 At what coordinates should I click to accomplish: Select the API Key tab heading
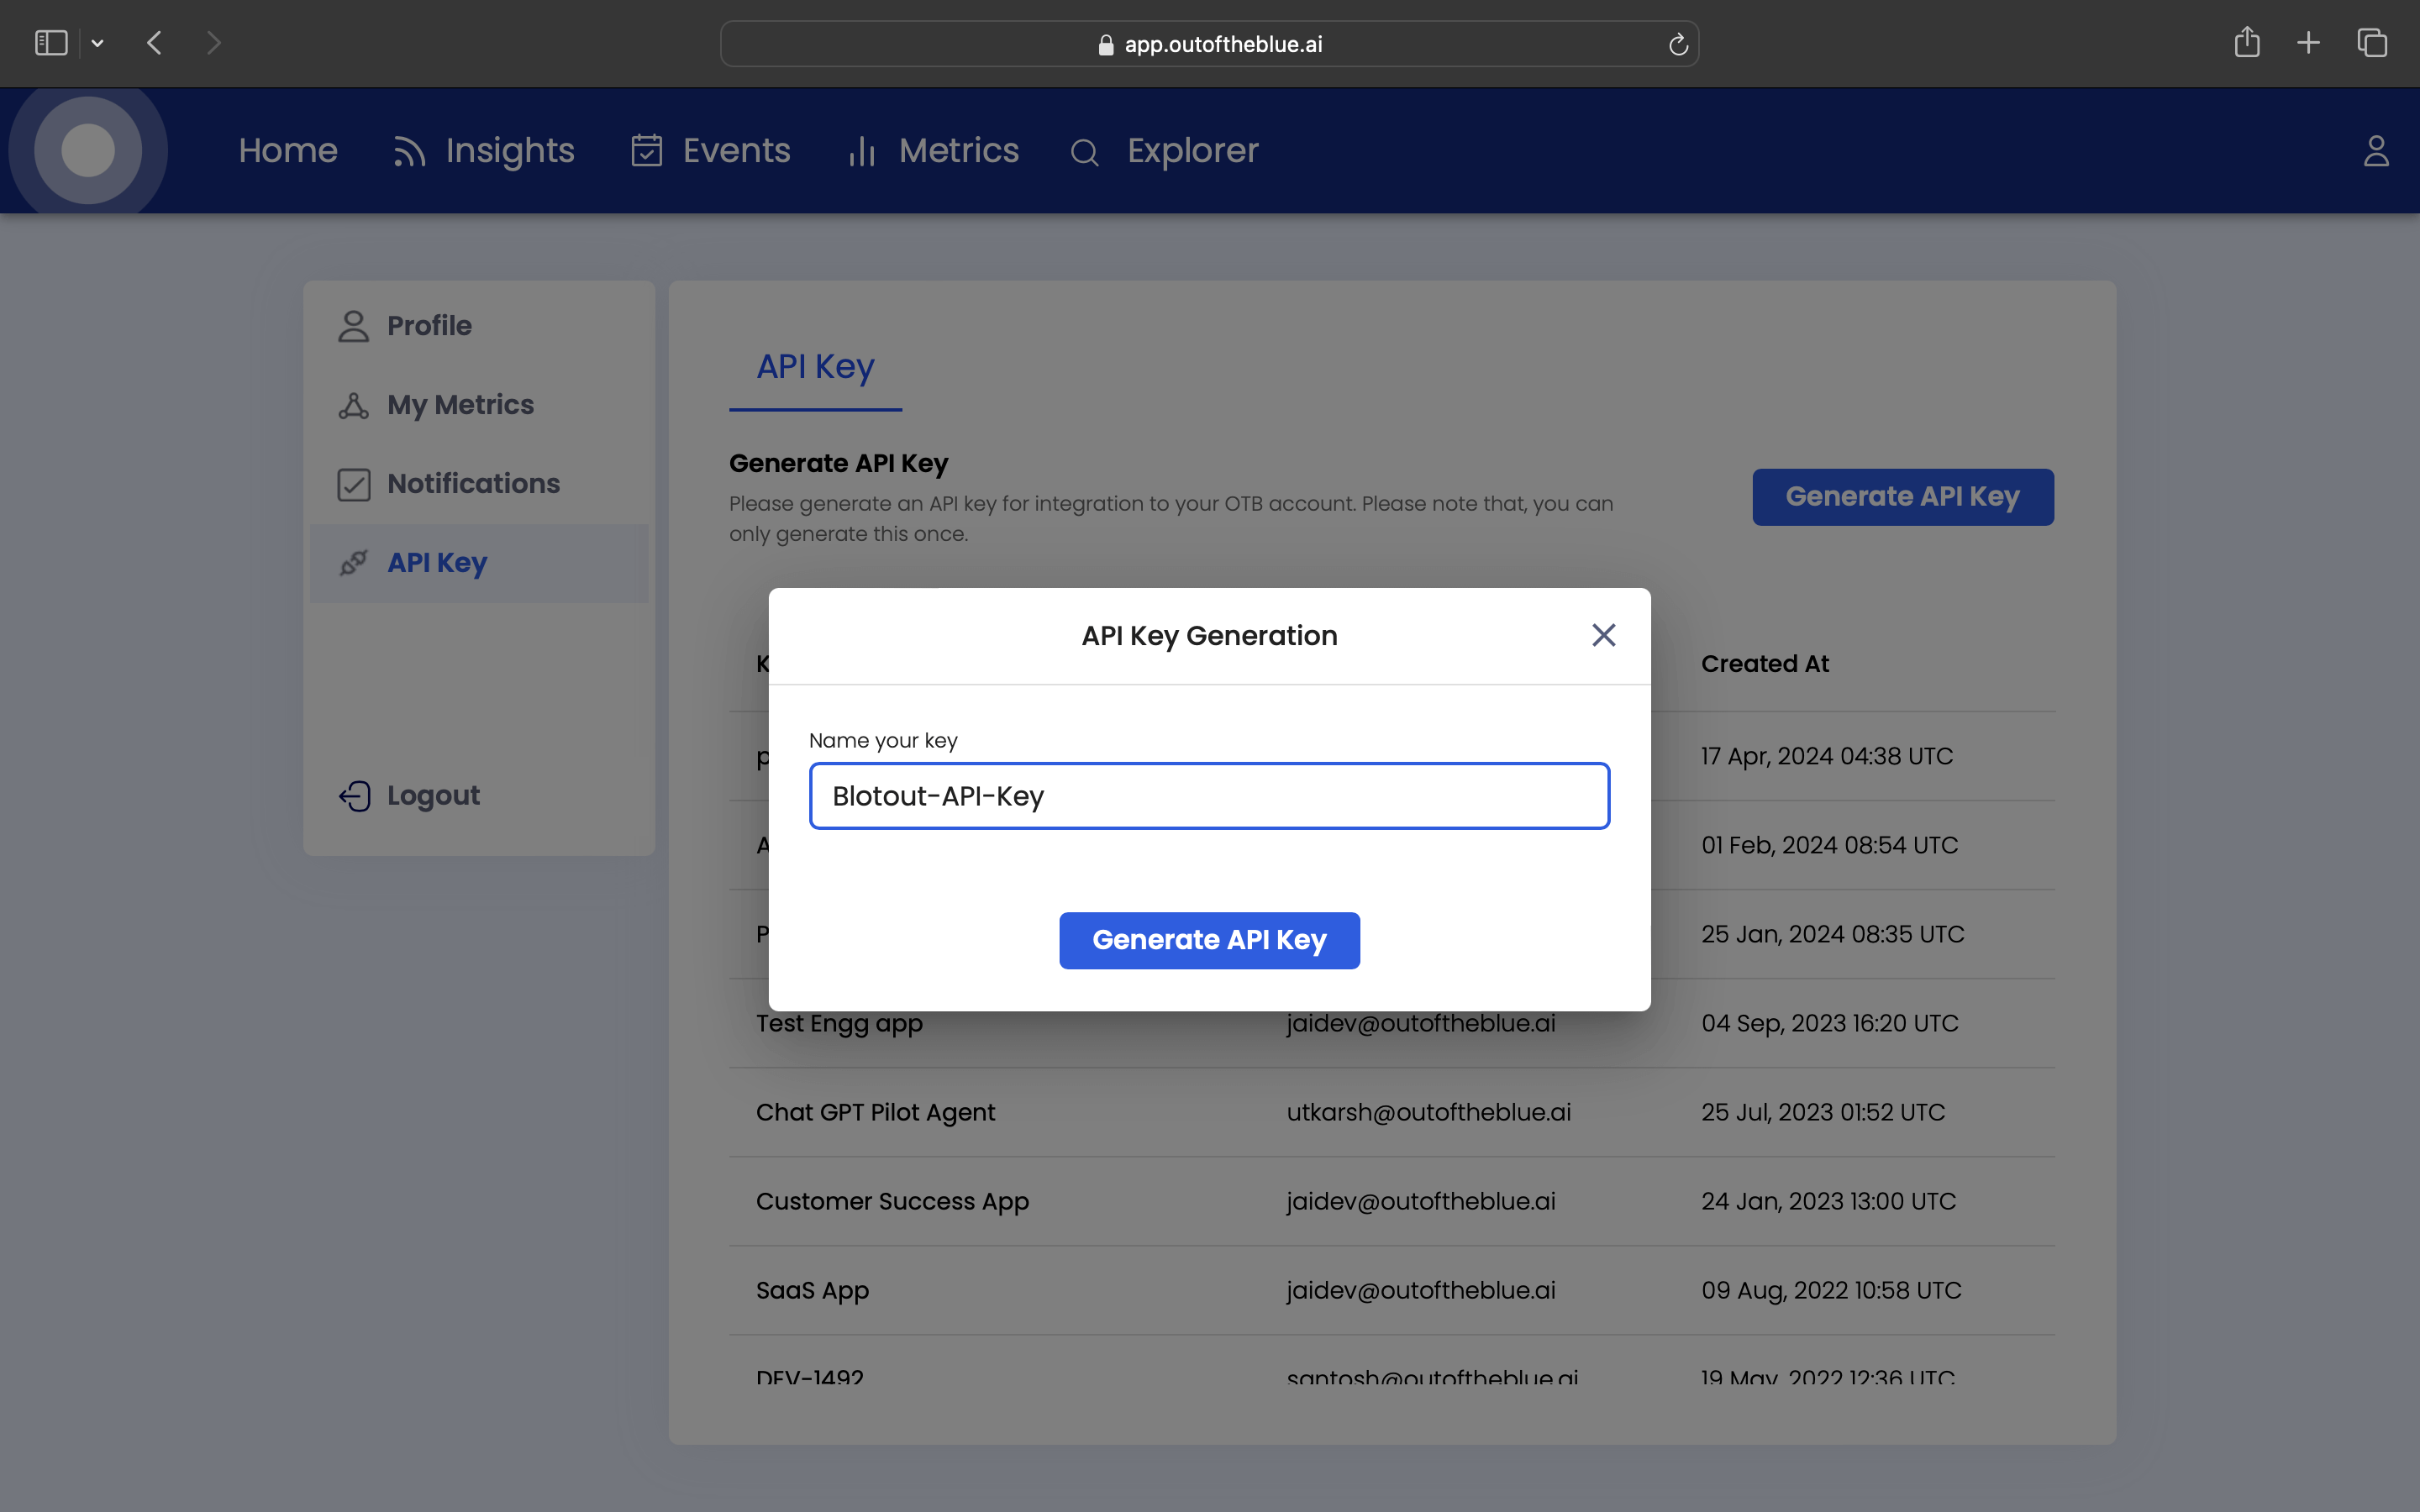[x=815, y=367]
